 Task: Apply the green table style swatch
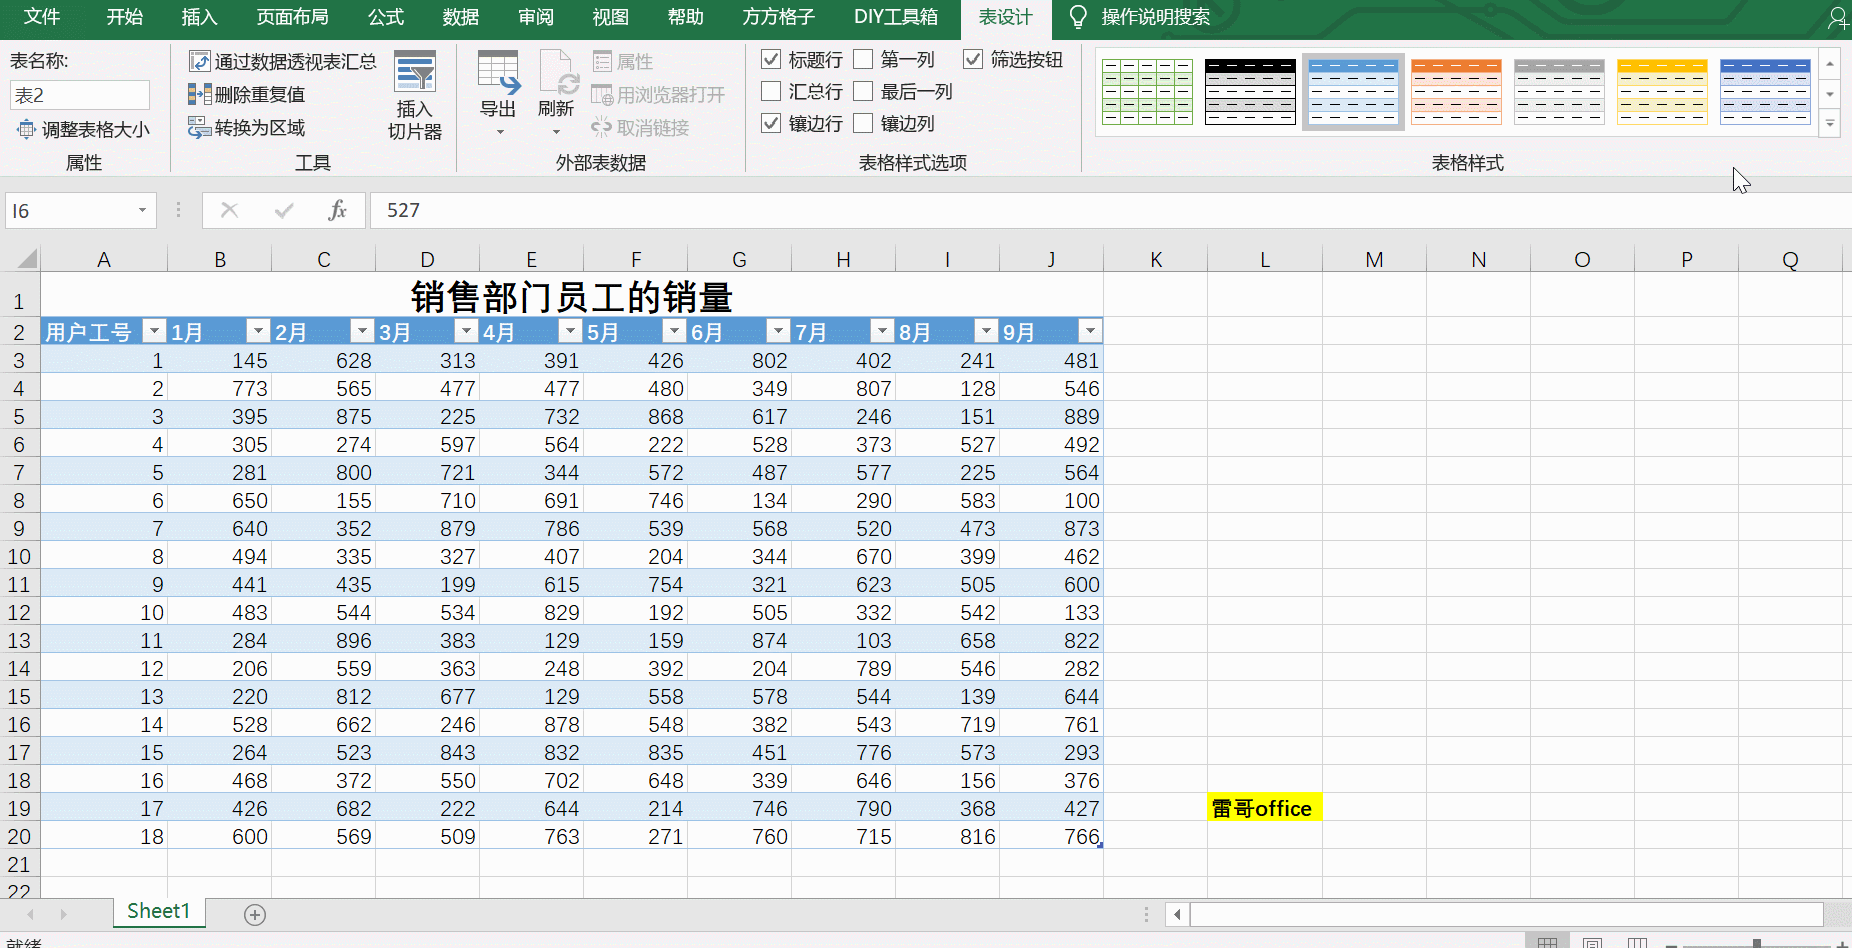click(1147, 91)
